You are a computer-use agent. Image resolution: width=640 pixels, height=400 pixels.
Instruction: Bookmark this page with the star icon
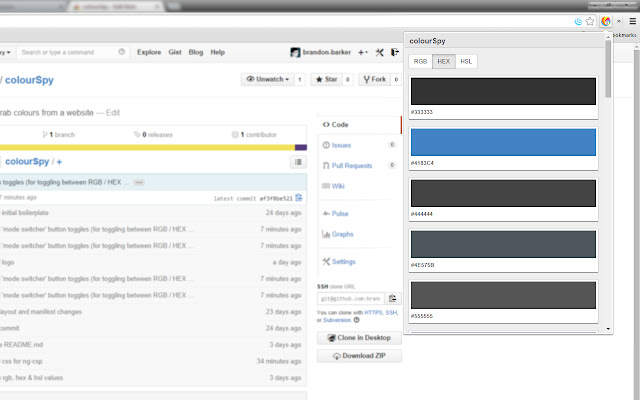point(590,21)
